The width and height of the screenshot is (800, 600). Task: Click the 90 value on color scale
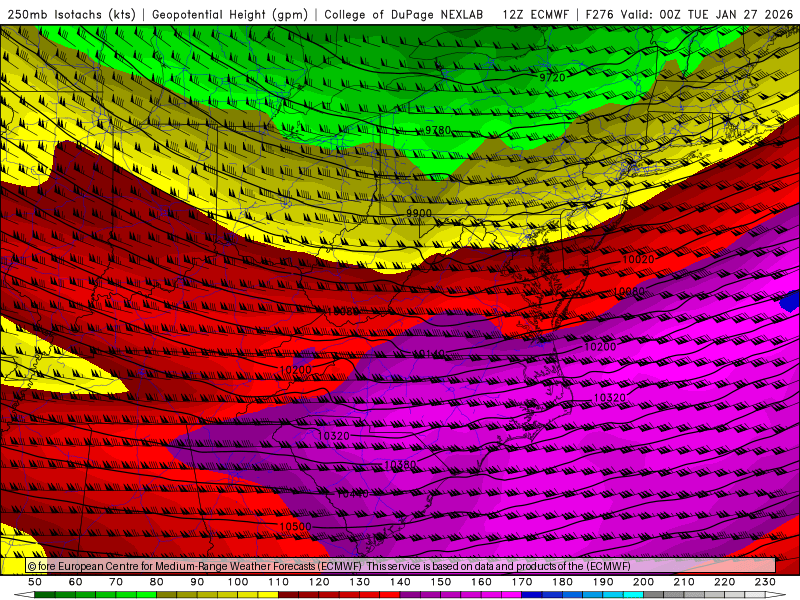(197, 582)
